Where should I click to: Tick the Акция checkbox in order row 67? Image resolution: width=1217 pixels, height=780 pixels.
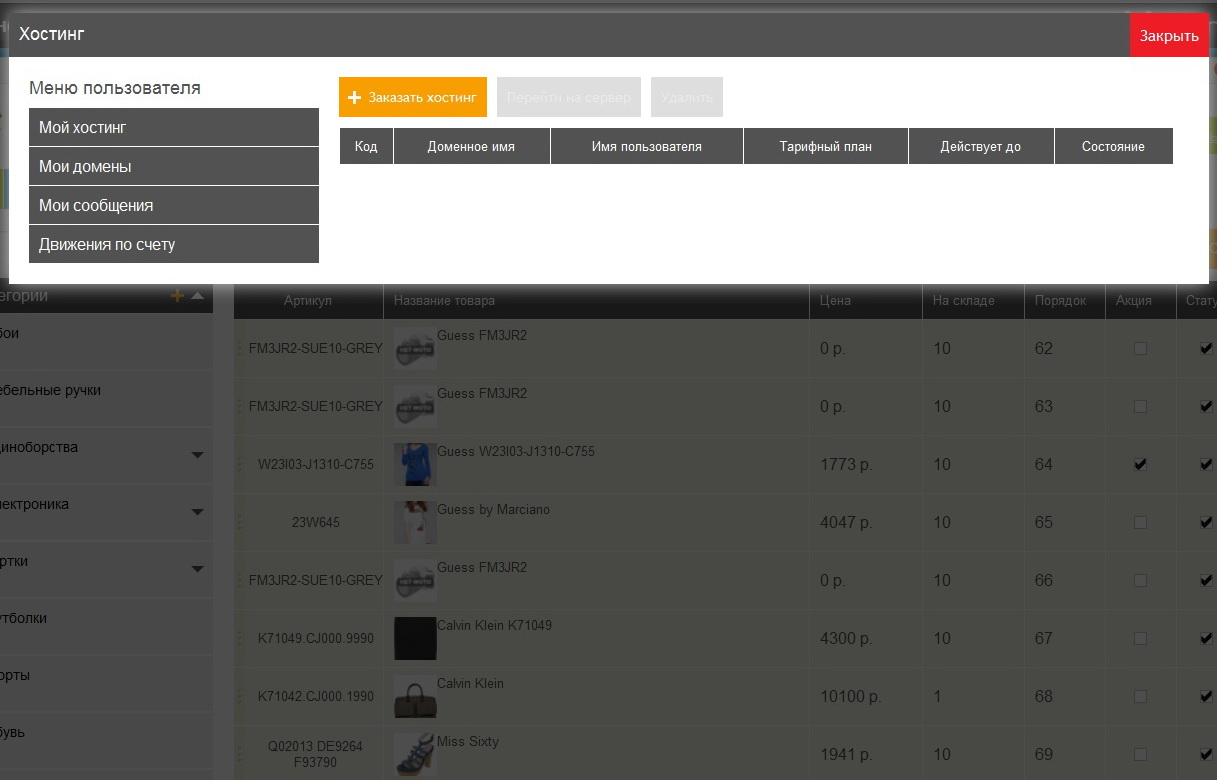pos(1140,639)
